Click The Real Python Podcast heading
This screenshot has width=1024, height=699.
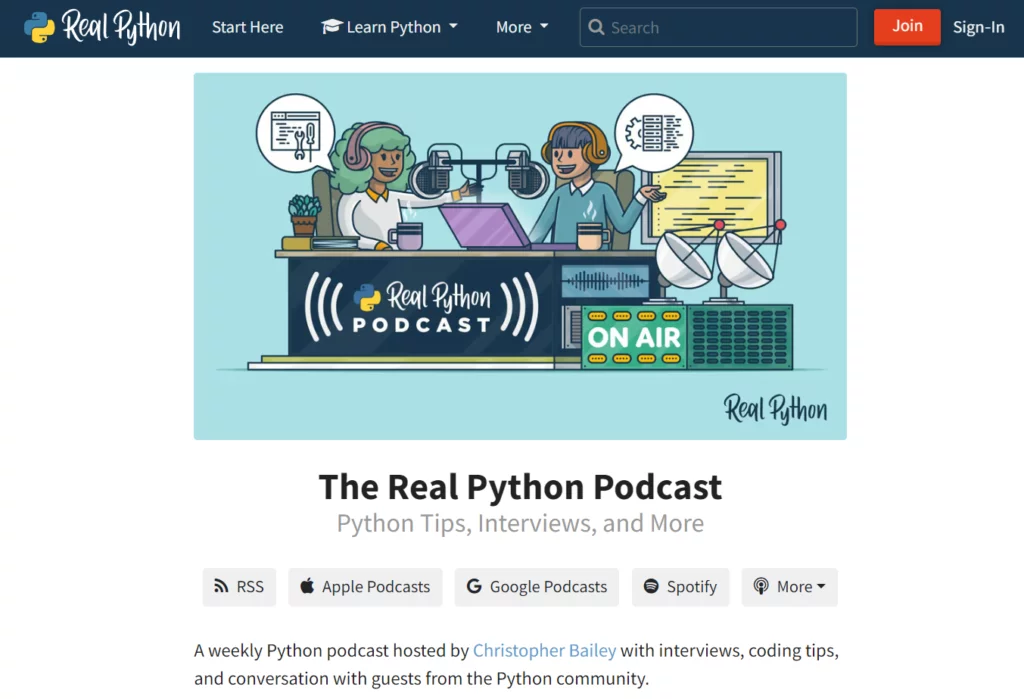[x=520, y=487]
